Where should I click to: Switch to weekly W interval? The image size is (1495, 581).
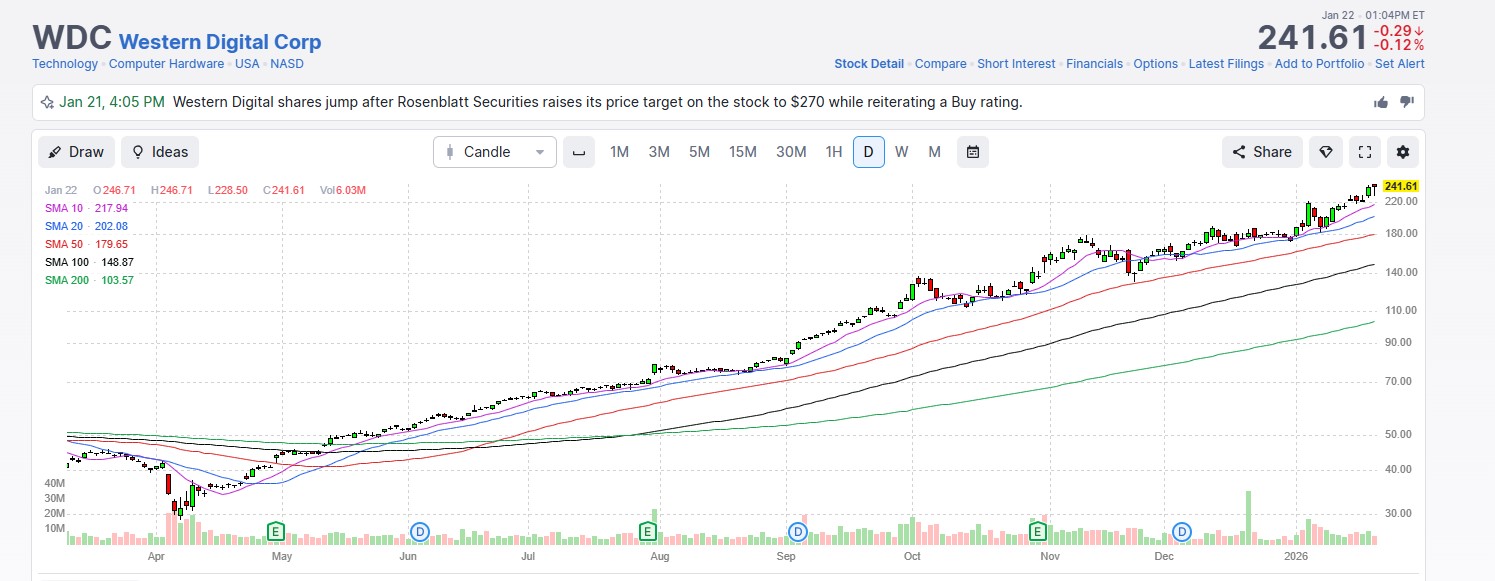tap(901, 152)
